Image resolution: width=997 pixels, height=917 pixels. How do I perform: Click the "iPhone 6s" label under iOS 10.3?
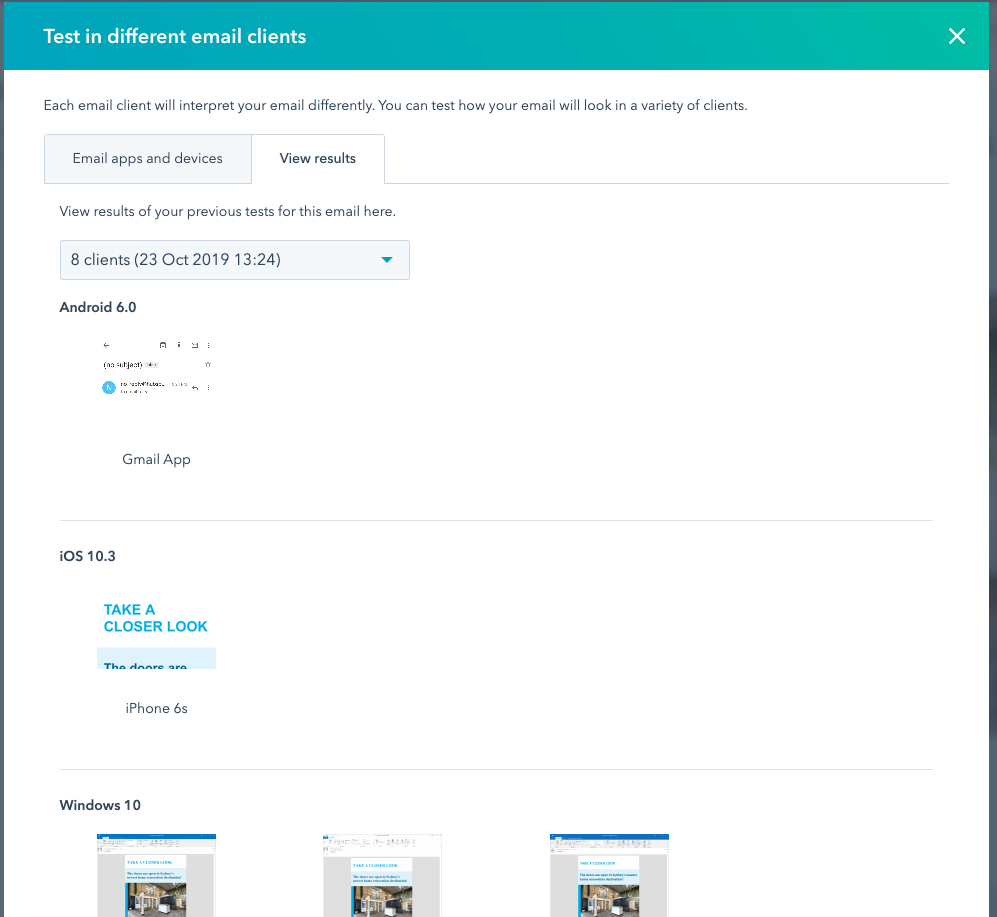point(156,708)
